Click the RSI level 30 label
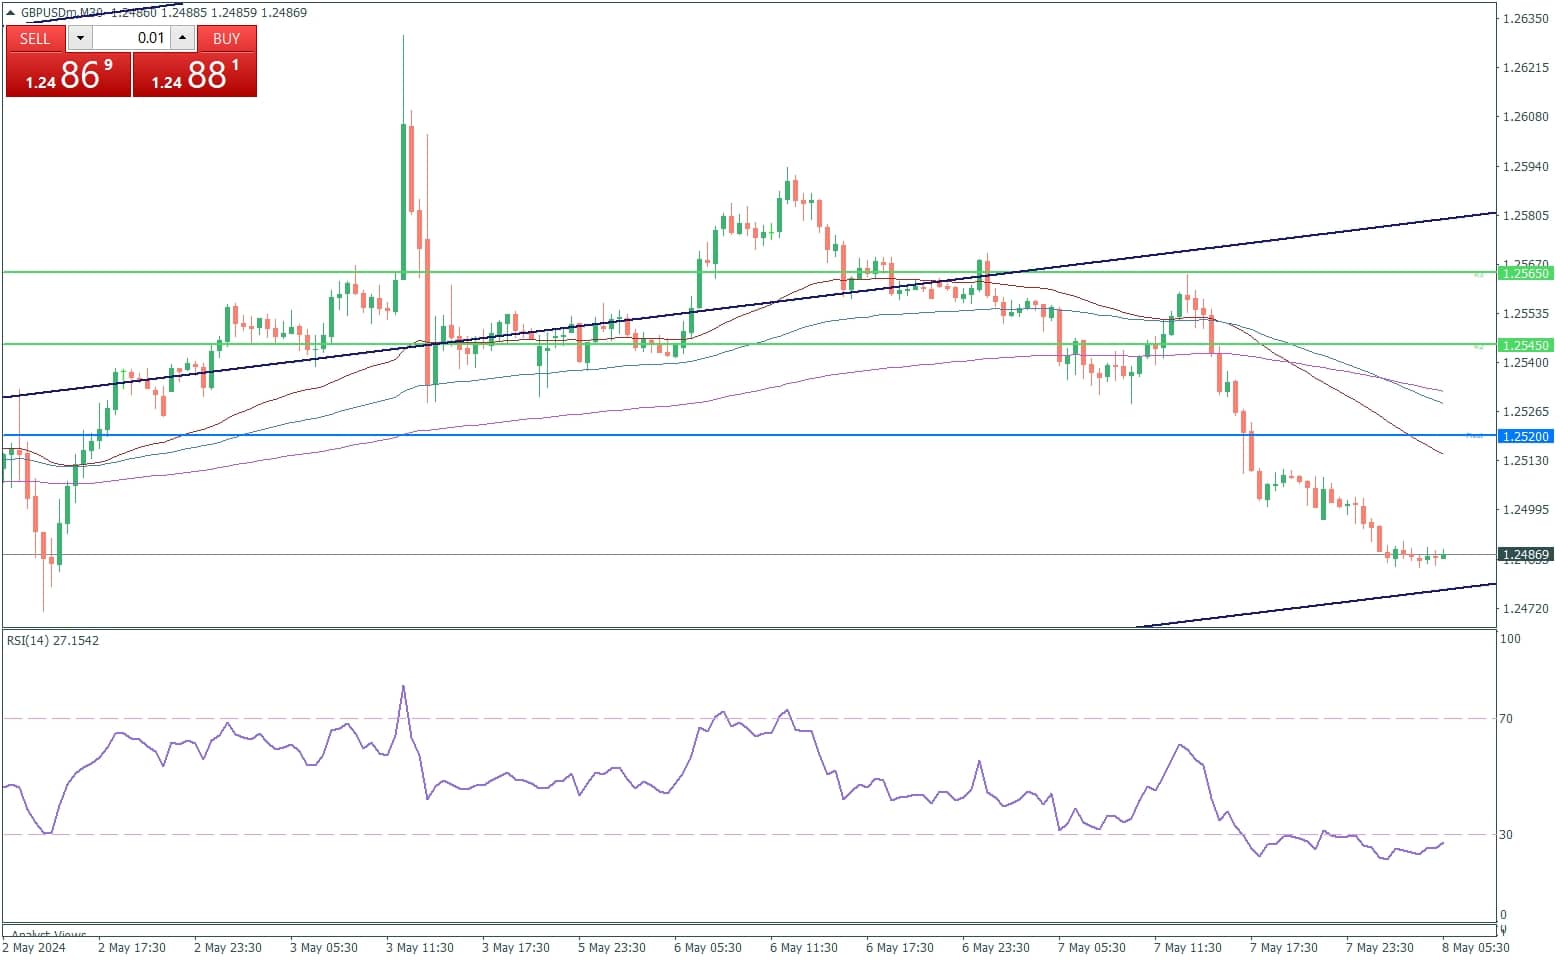This screenshot has height=960, width=1560. pyautogui.click(x=1506, y=835)
